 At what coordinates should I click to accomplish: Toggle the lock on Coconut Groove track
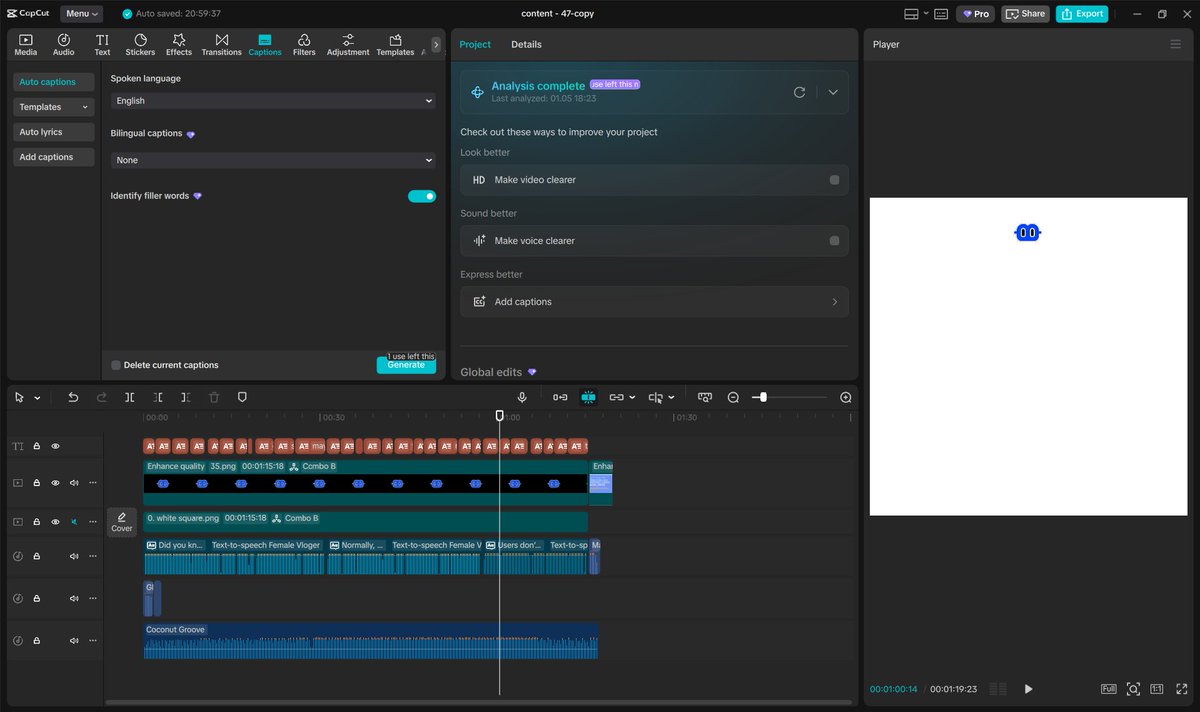(x=37, y=640)
